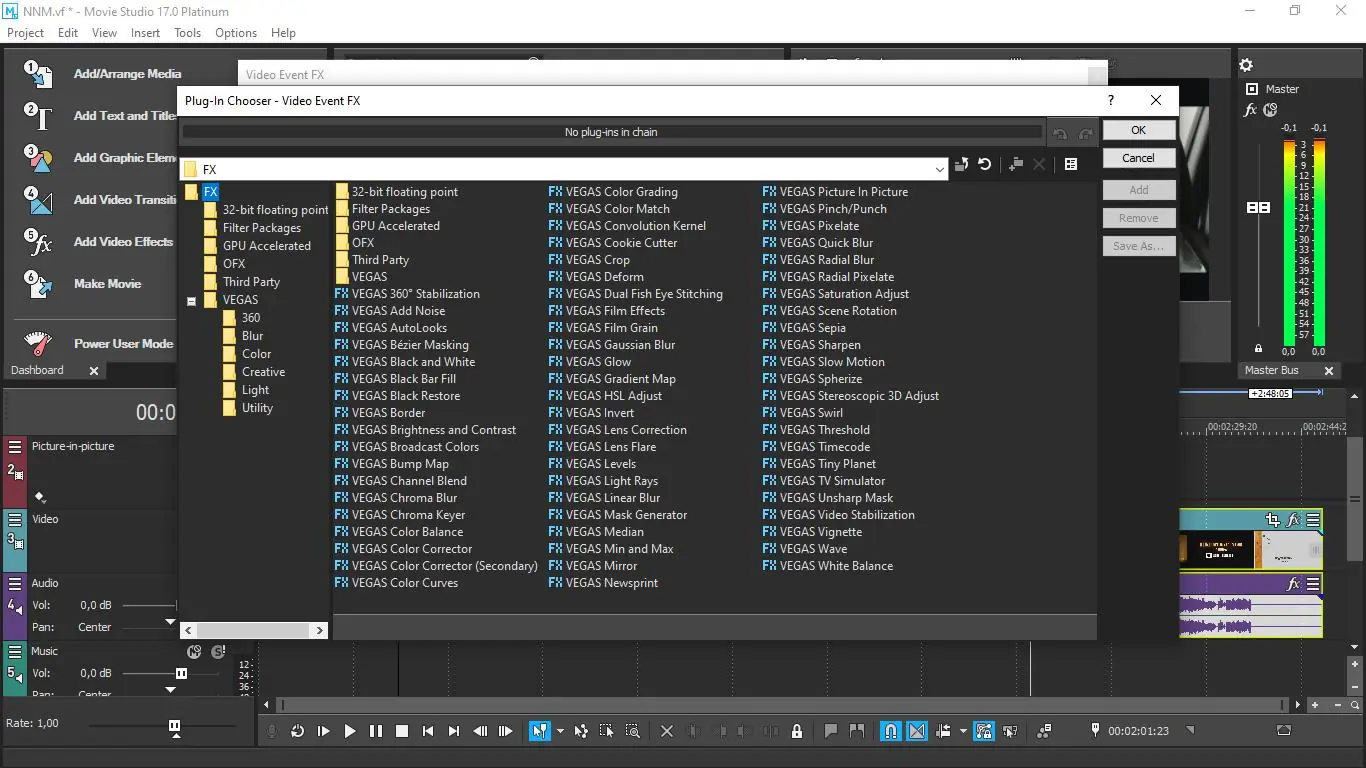This screenshot has width=1366, height=768.
Task: Toggle Automatic Crossfades icon
Action: [x=917, y=731]
